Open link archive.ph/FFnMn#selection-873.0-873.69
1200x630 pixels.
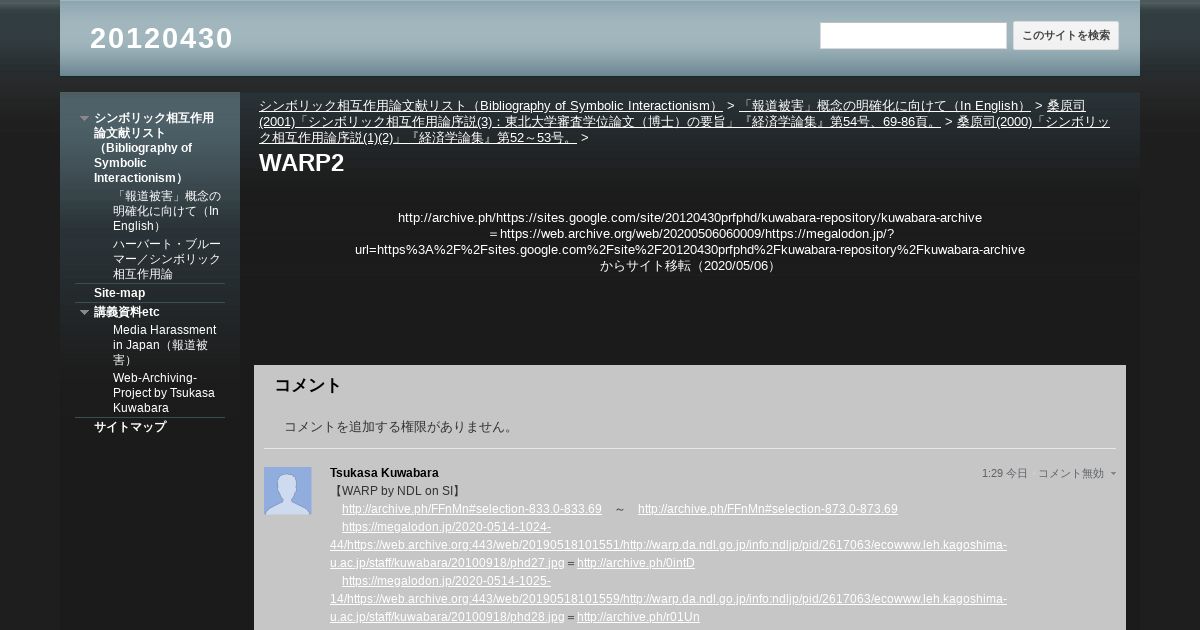(768, 509)
